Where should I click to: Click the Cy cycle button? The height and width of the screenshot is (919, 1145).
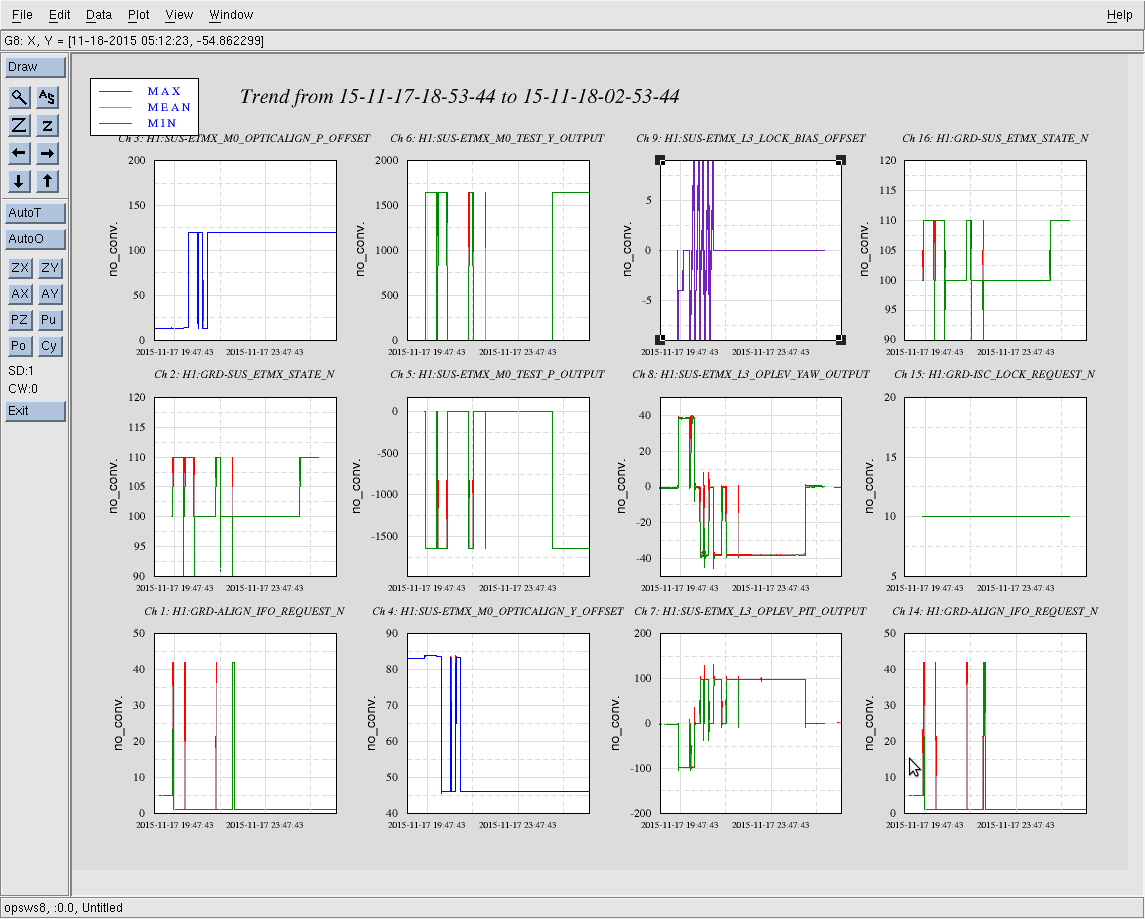pos(49,346)
